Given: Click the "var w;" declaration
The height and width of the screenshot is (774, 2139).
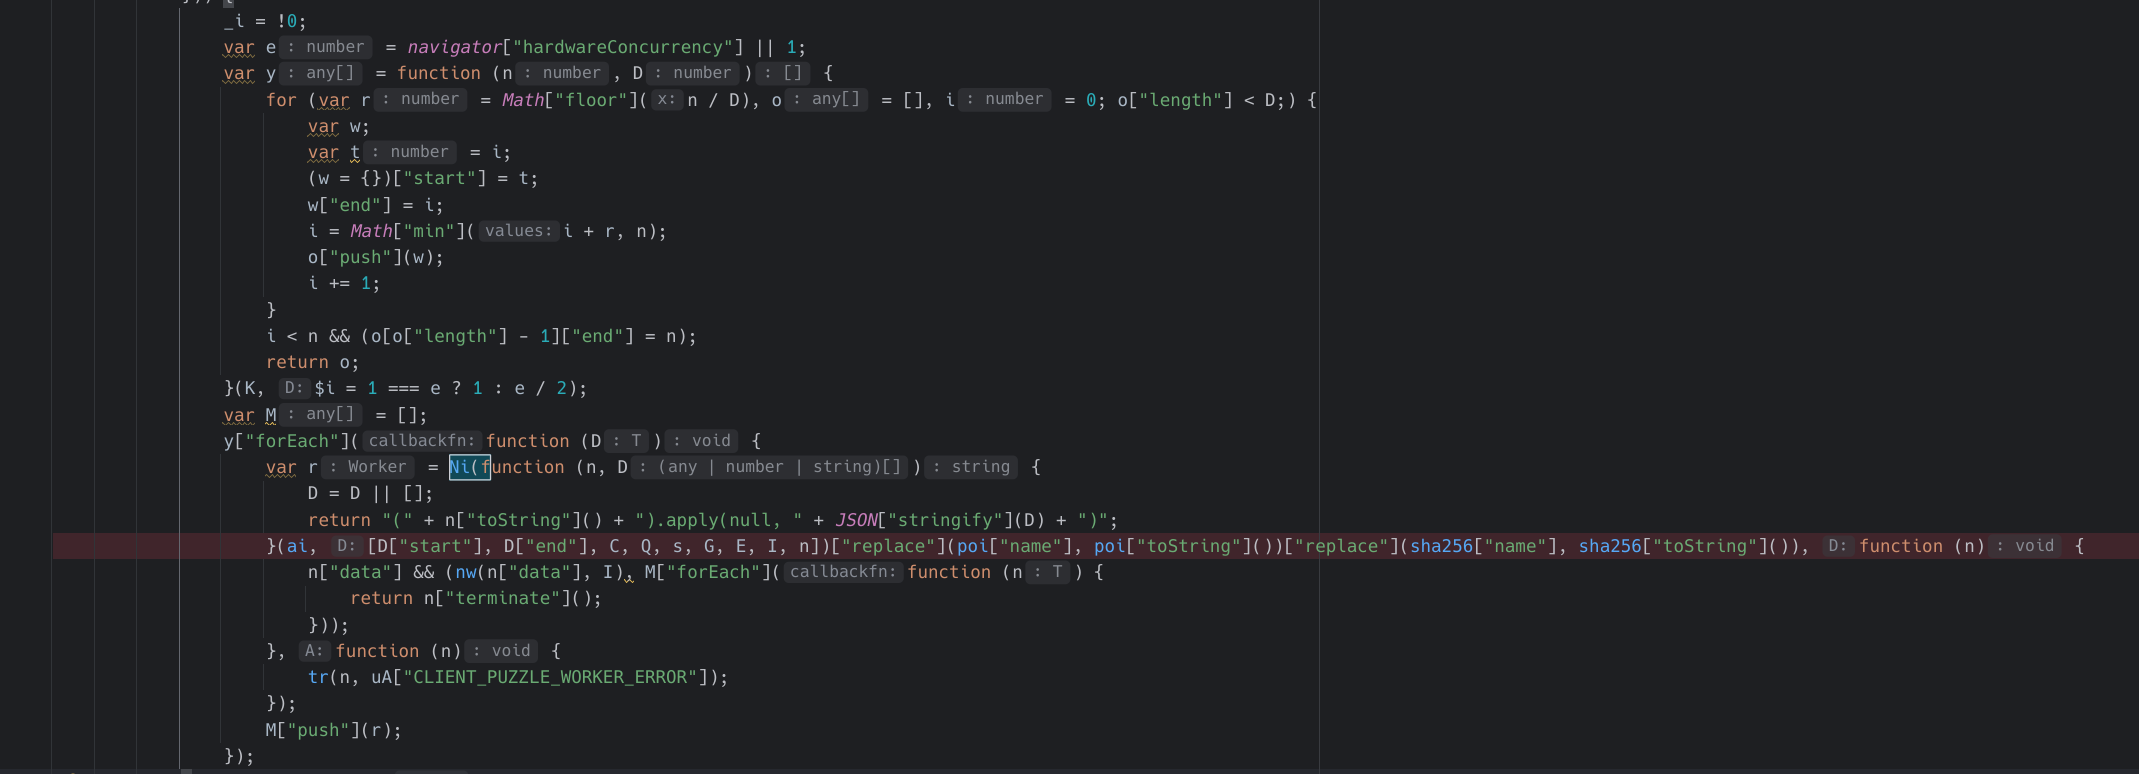Looking at the screenshot, I should 339,126.
